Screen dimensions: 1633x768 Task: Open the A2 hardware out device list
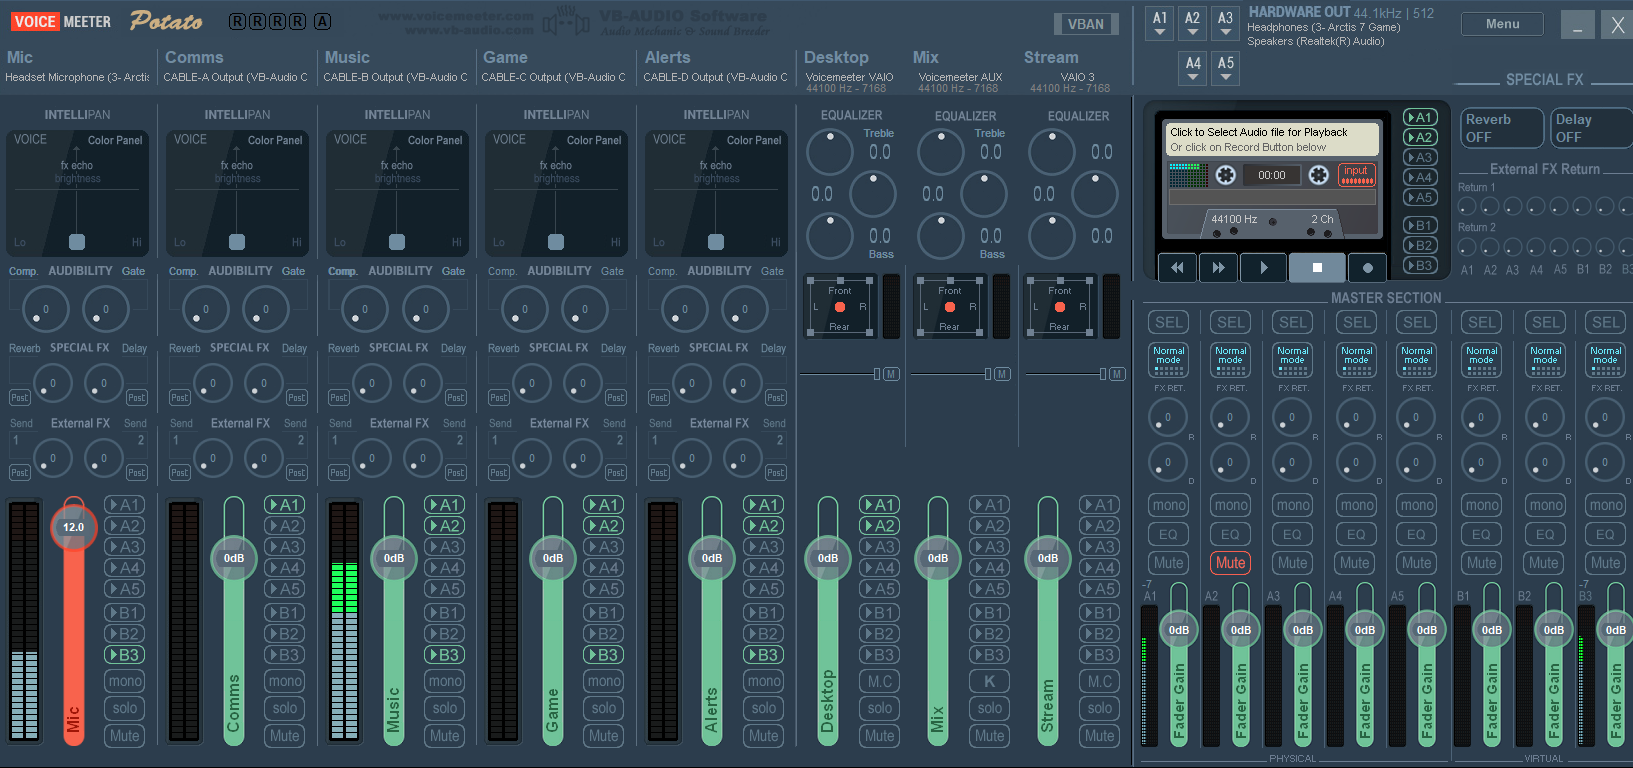tap(1192, 23)
